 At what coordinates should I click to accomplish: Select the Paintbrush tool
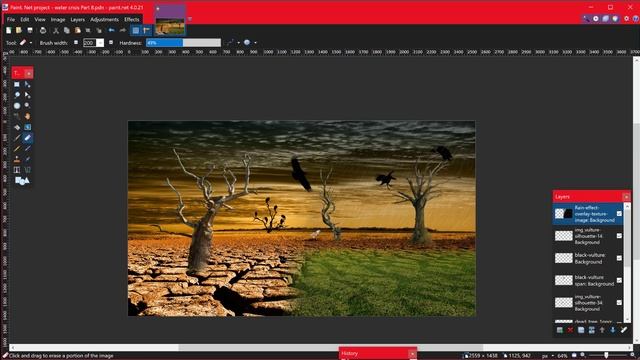click(17, 138)
